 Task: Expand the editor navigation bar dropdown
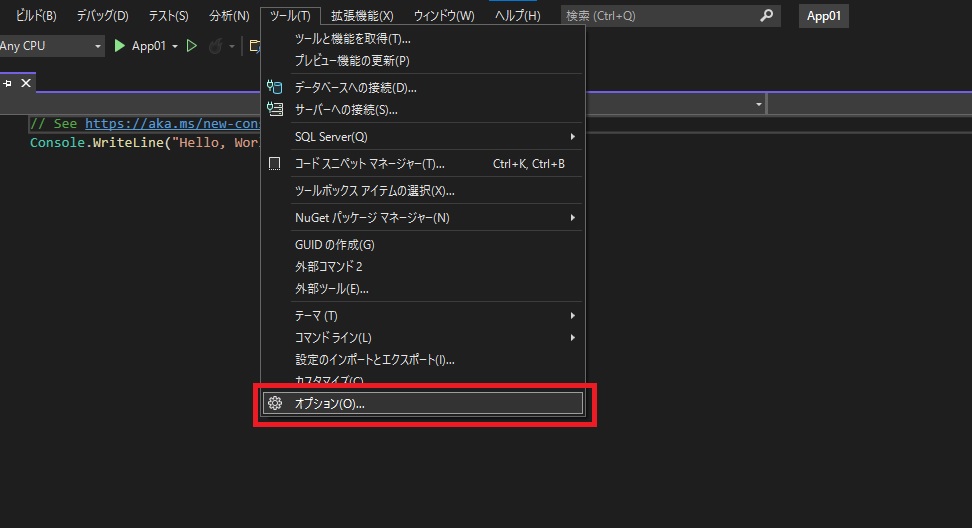759,105
